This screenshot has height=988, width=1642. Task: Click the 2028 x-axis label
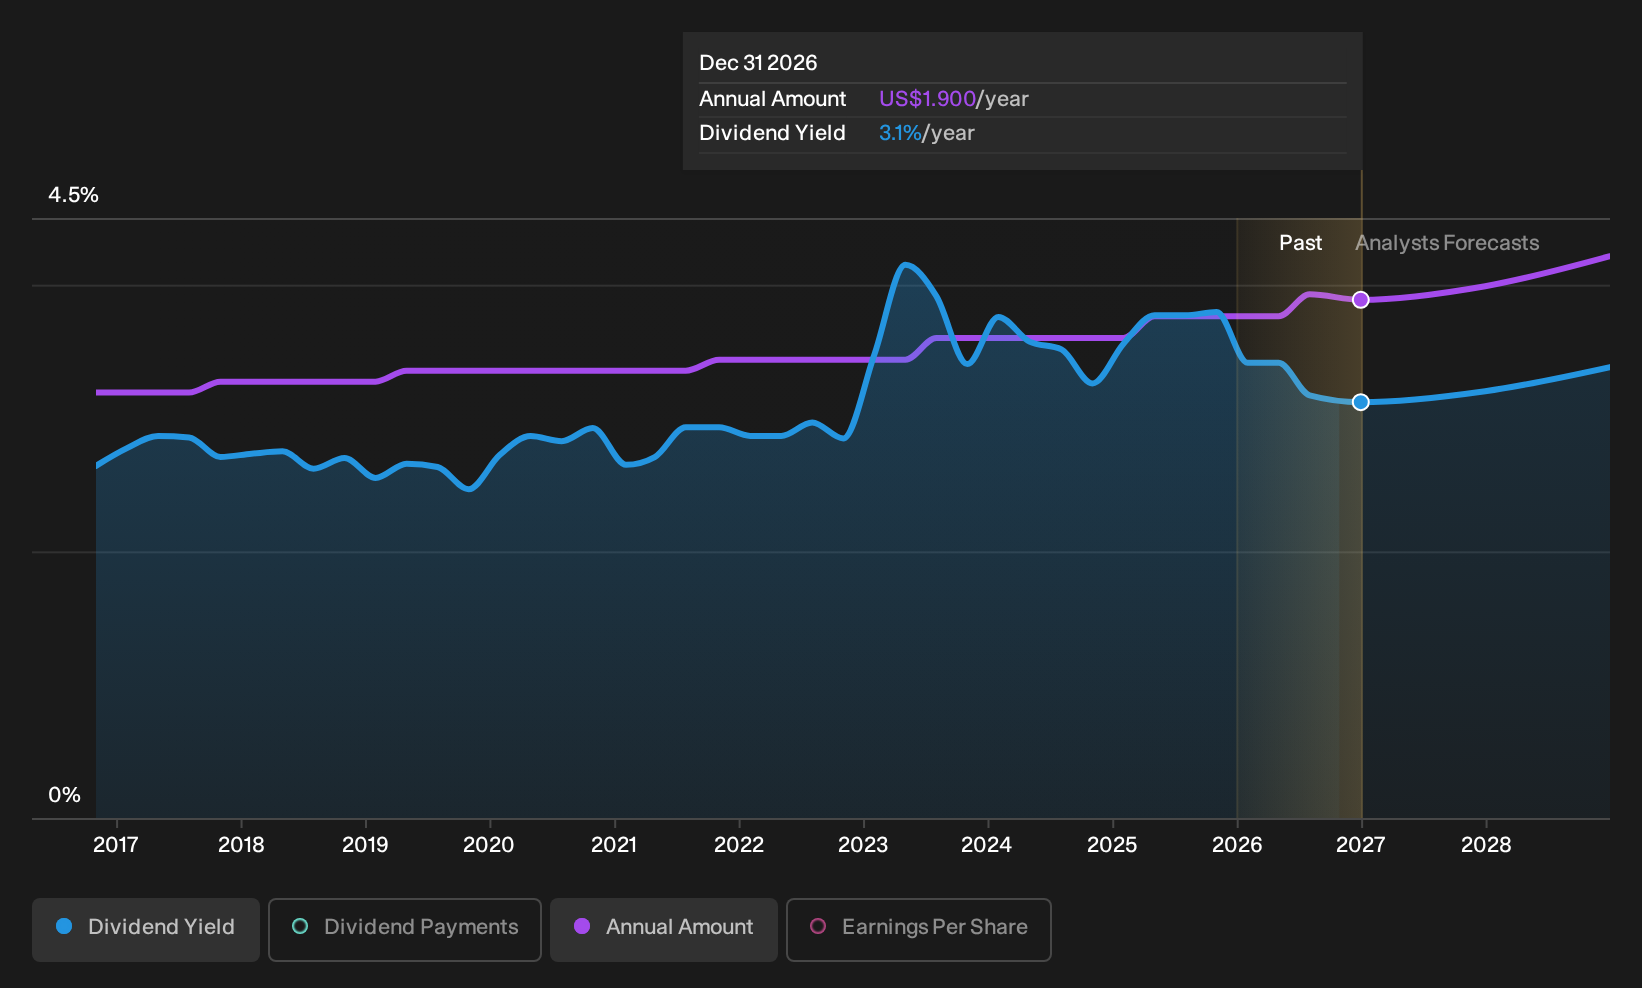(x=1486, y=845)
